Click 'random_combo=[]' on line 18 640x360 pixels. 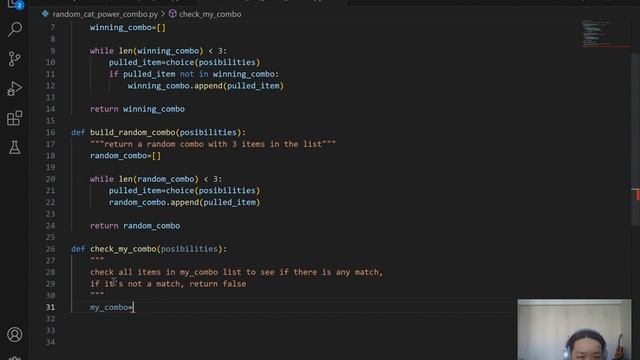[x=125, y=156]
